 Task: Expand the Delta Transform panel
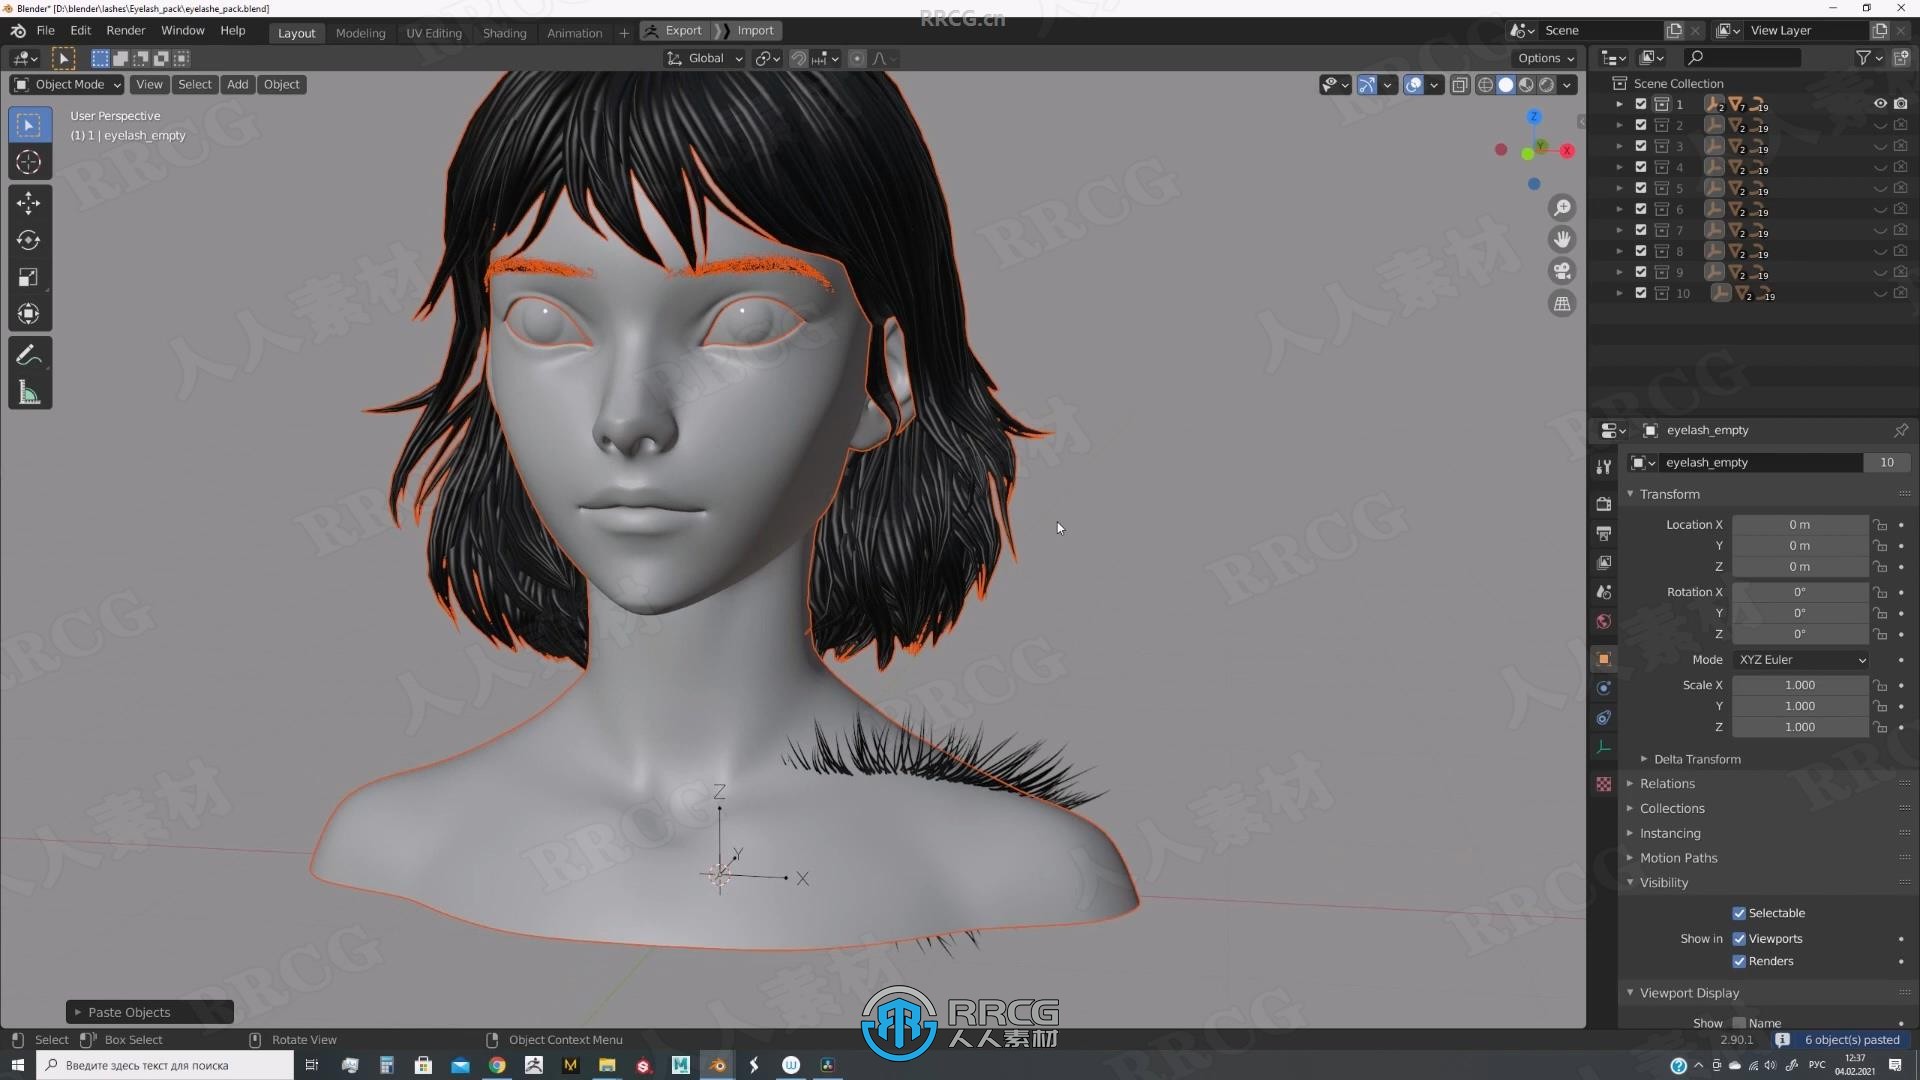click(1695, 759)
